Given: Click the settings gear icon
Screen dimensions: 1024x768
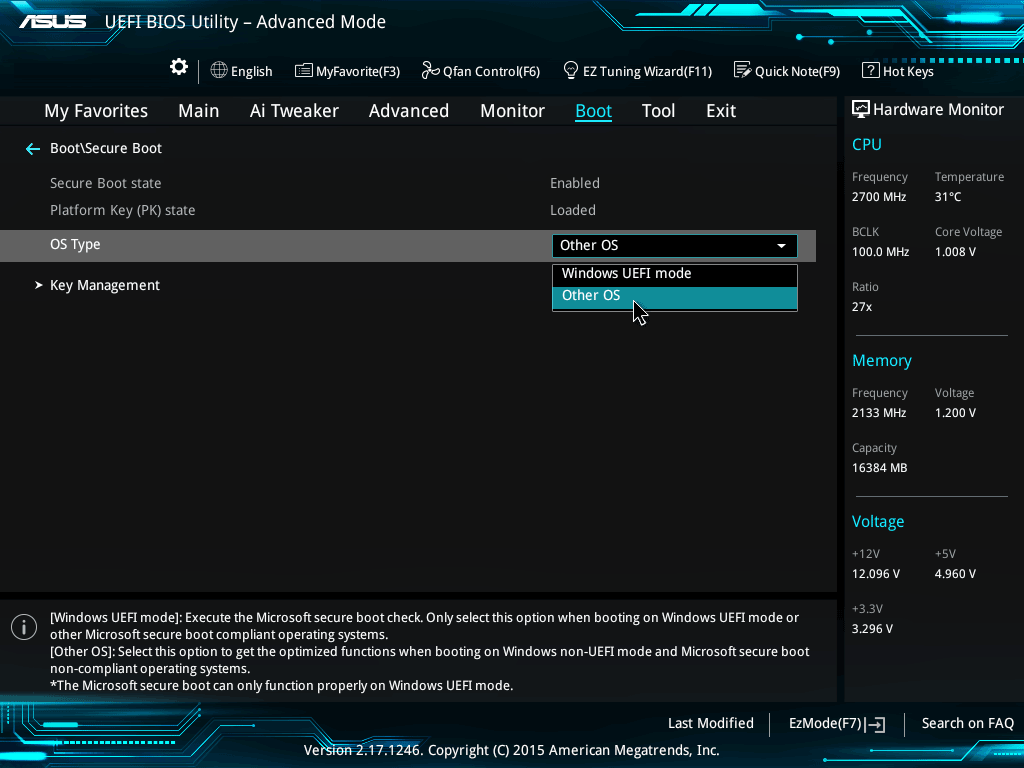Looking at the screenshot, I should pyautogui.click(x=179, y=67).
